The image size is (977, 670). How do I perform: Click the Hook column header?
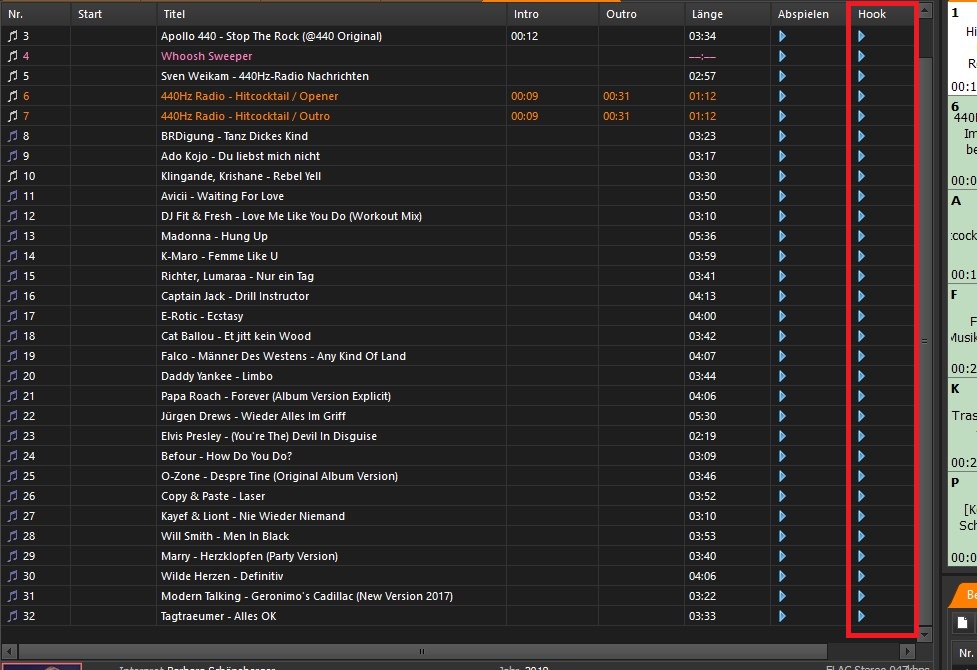click(882, 14)
